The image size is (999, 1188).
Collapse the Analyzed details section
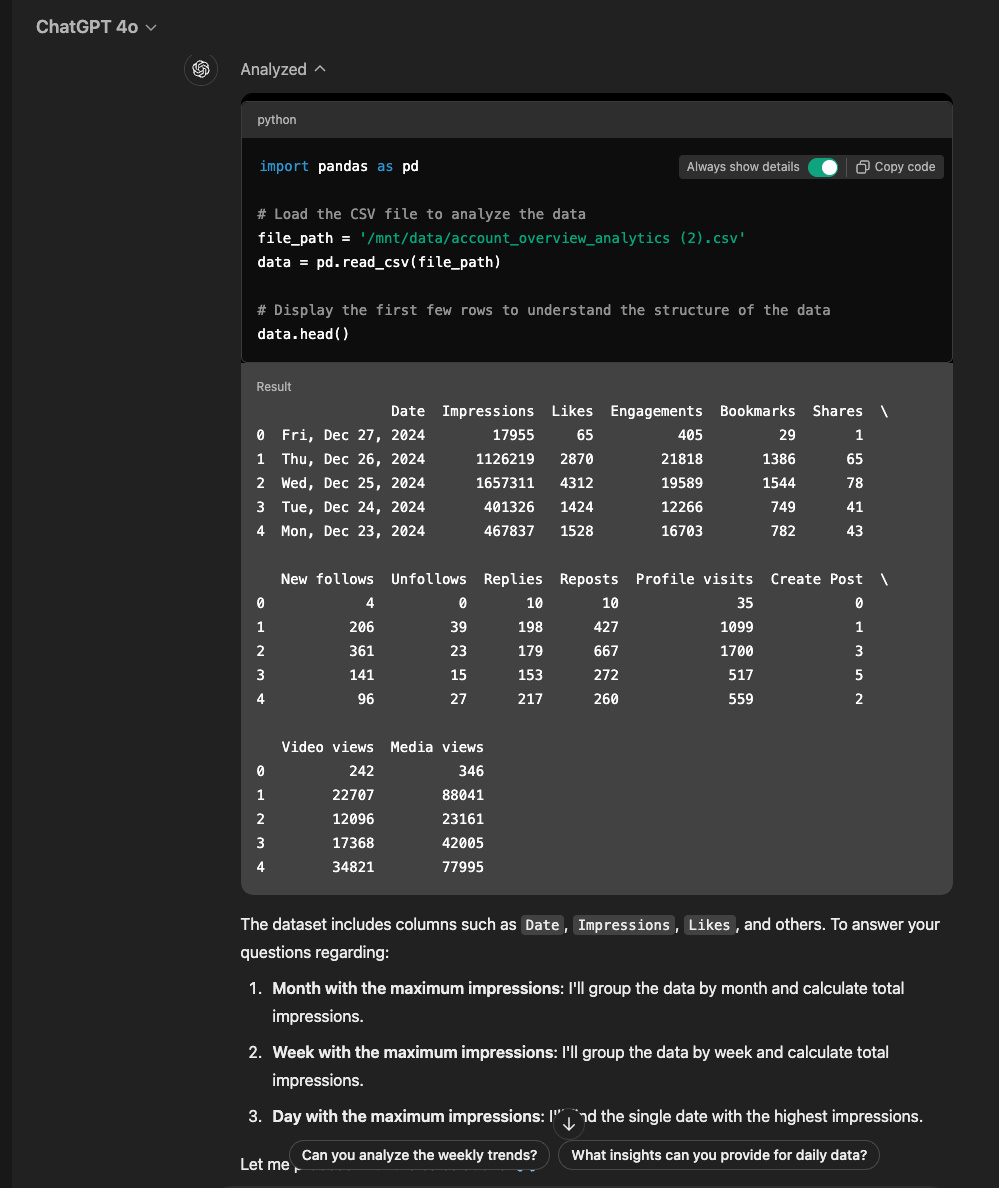(x=283, y=70)
